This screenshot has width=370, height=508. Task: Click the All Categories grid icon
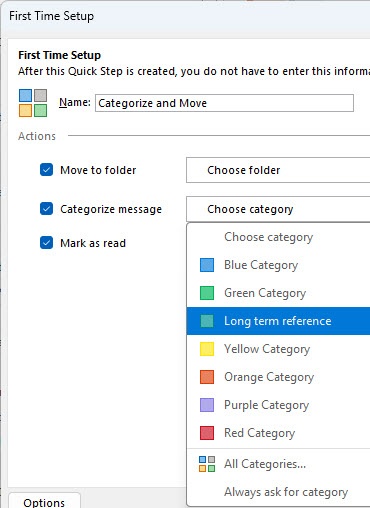(207, 464)
